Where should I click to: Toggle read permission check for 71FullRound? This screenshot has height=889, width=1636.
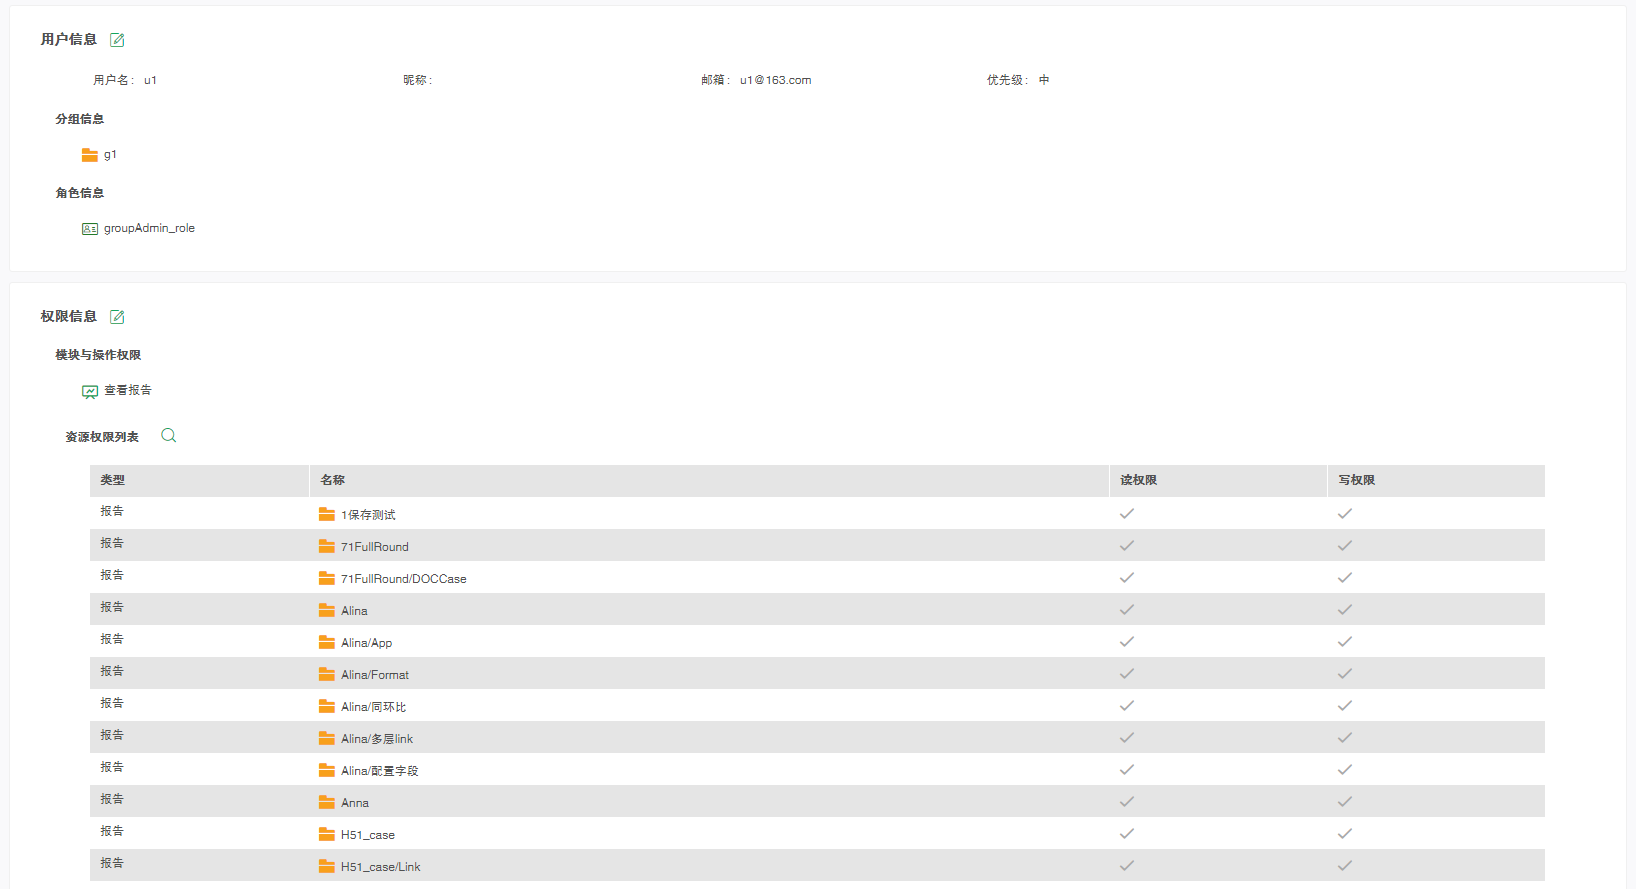coord(1127,546)
